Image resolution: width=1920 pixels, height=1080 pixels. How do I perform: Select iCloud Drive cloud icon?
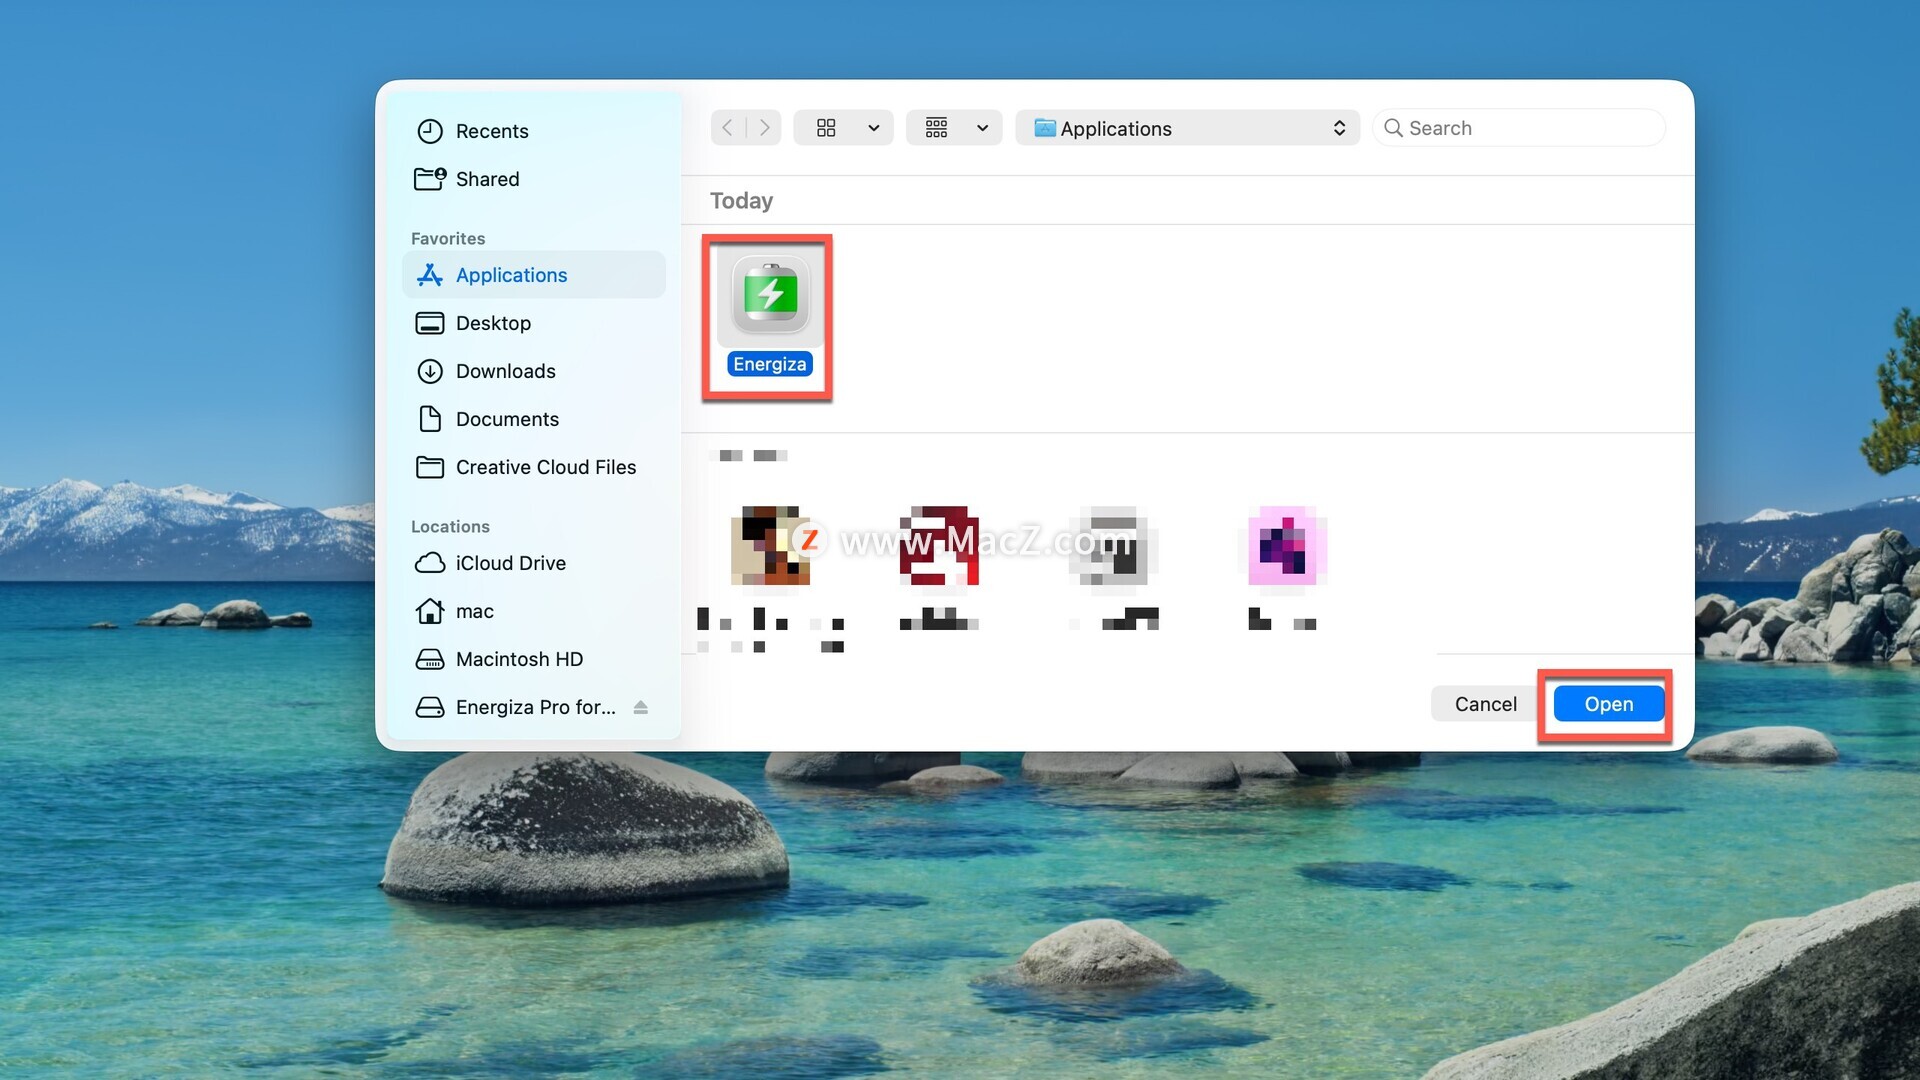430,563
